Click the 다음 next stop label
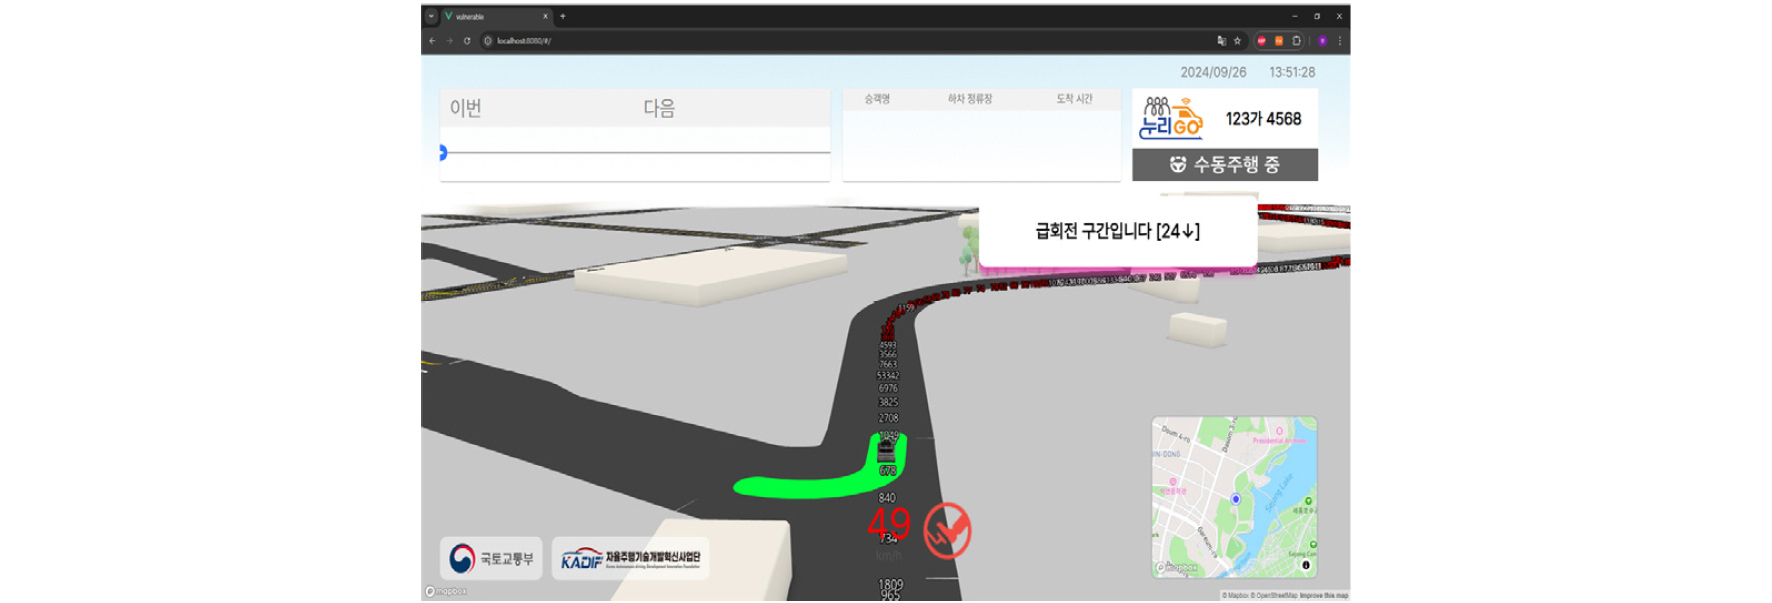 (x=659, y=108)
